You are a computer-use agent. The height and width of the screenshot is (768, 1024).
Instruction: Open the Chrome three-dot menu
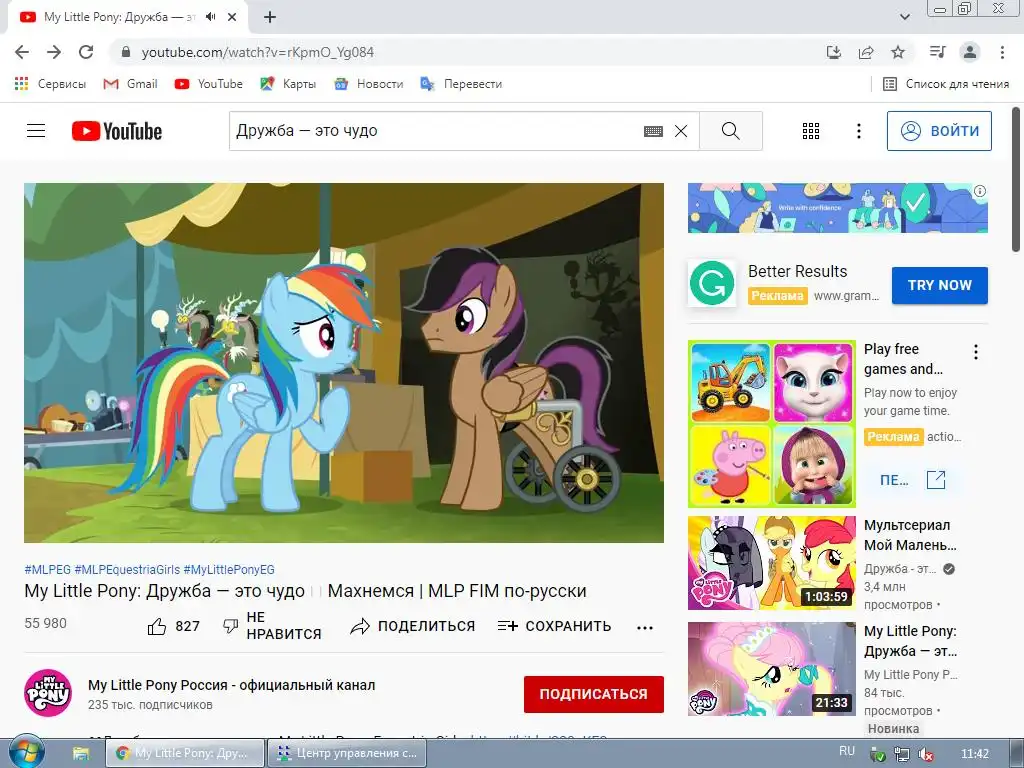pos(1002,52)
